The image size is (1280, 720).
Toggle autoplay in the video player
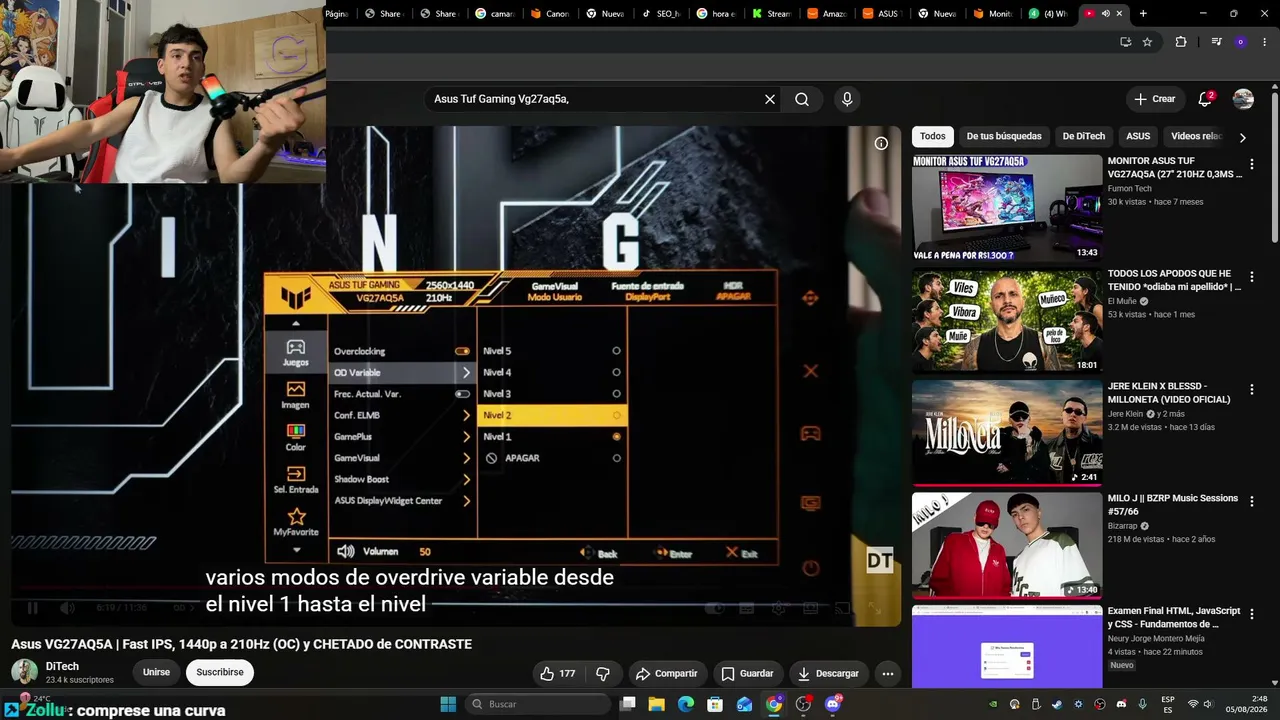coord(714,608)
